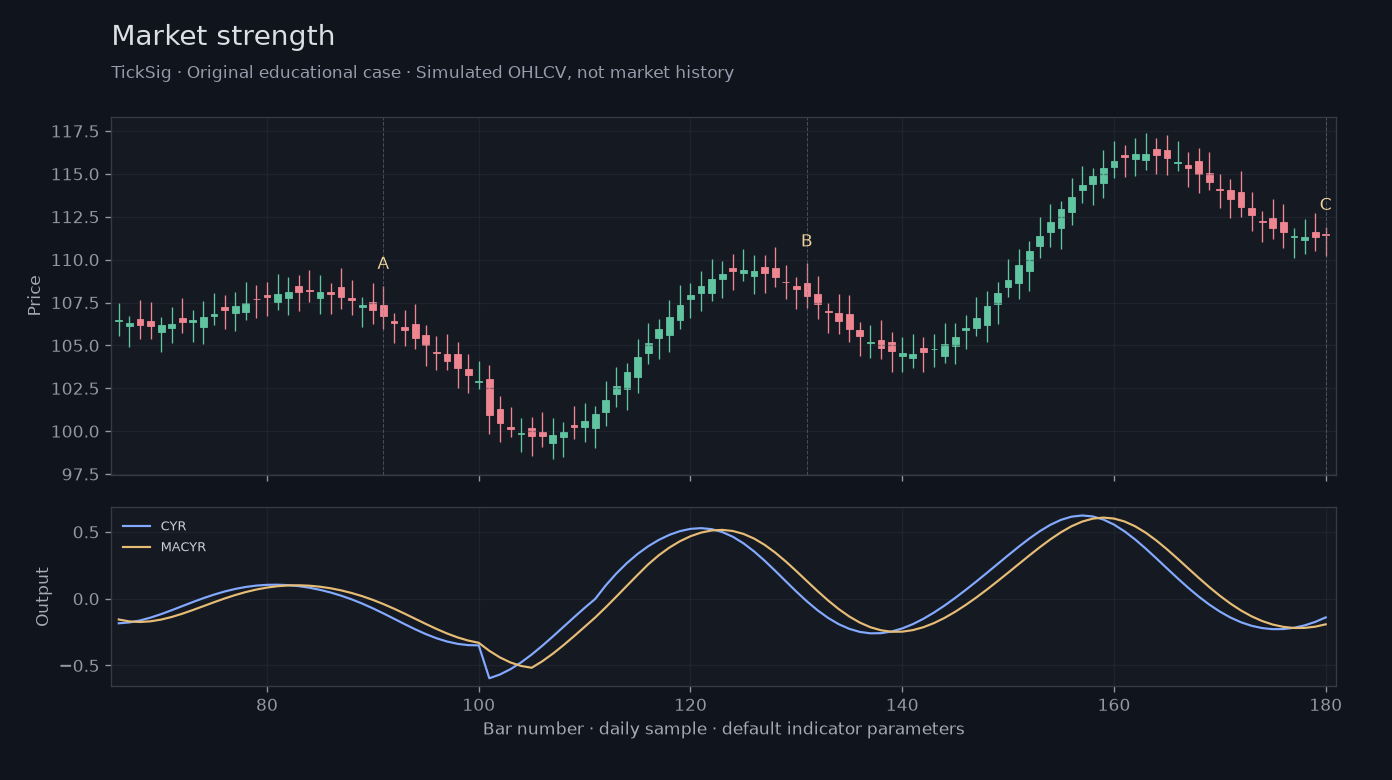Viewport: 1392px width, 780px height.
Task: Click the 105.0 price tick label
Action: [76, 346]
